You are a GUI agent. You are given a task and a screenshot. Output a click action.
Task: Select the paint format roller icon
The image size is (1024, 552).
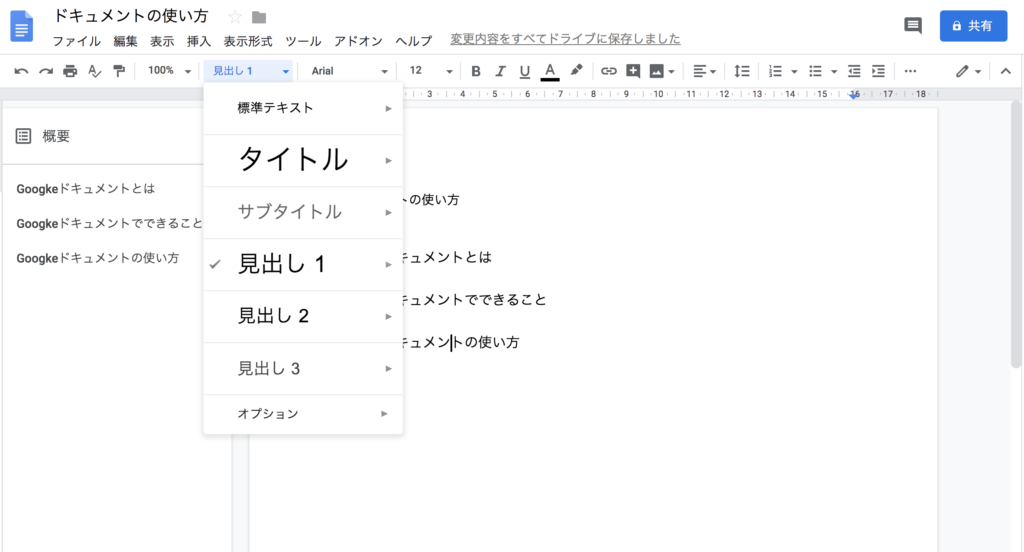point(119,71)
